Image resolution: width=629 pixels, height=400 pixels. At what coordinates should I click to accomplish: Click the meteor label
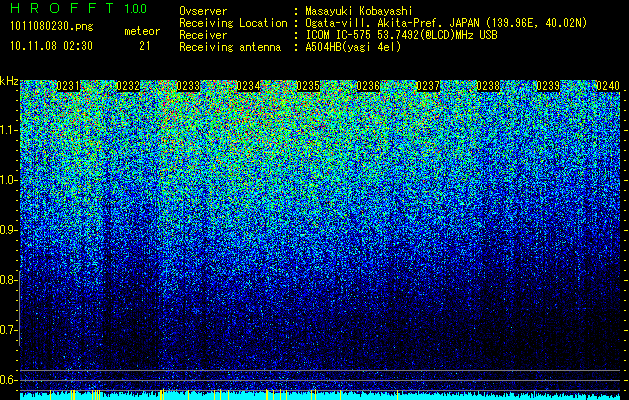pyautogui.click(x=142, y=31)
